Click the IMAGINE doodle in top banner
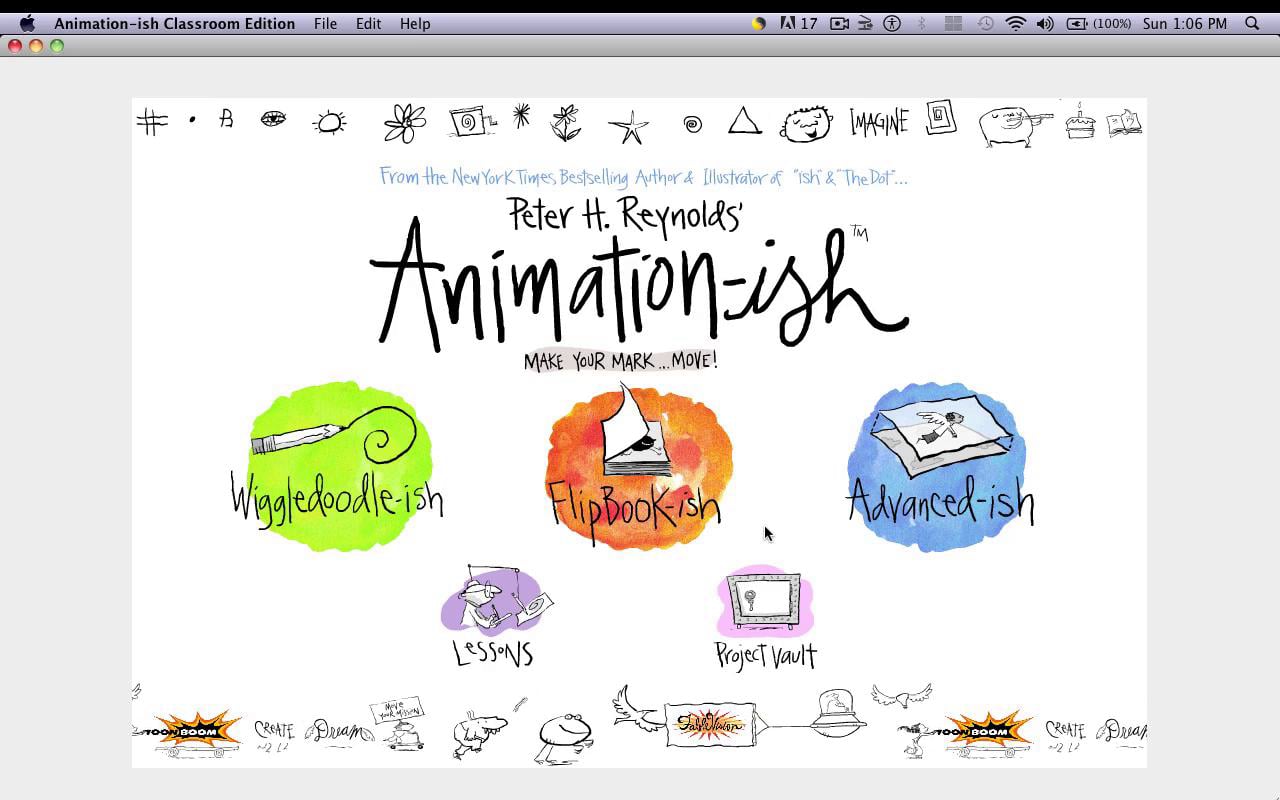 pos(879,122)
